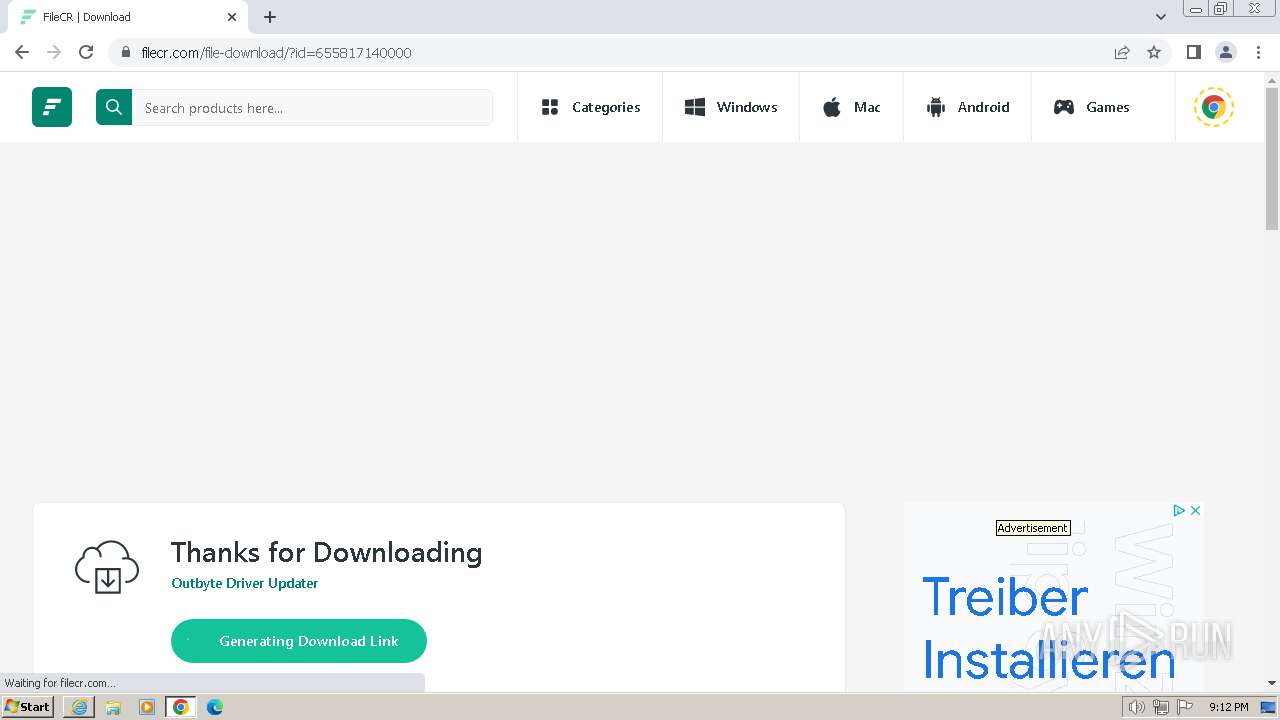
Task: Switch to Chrome in the taskbar
Action: [x=181, y=707]
